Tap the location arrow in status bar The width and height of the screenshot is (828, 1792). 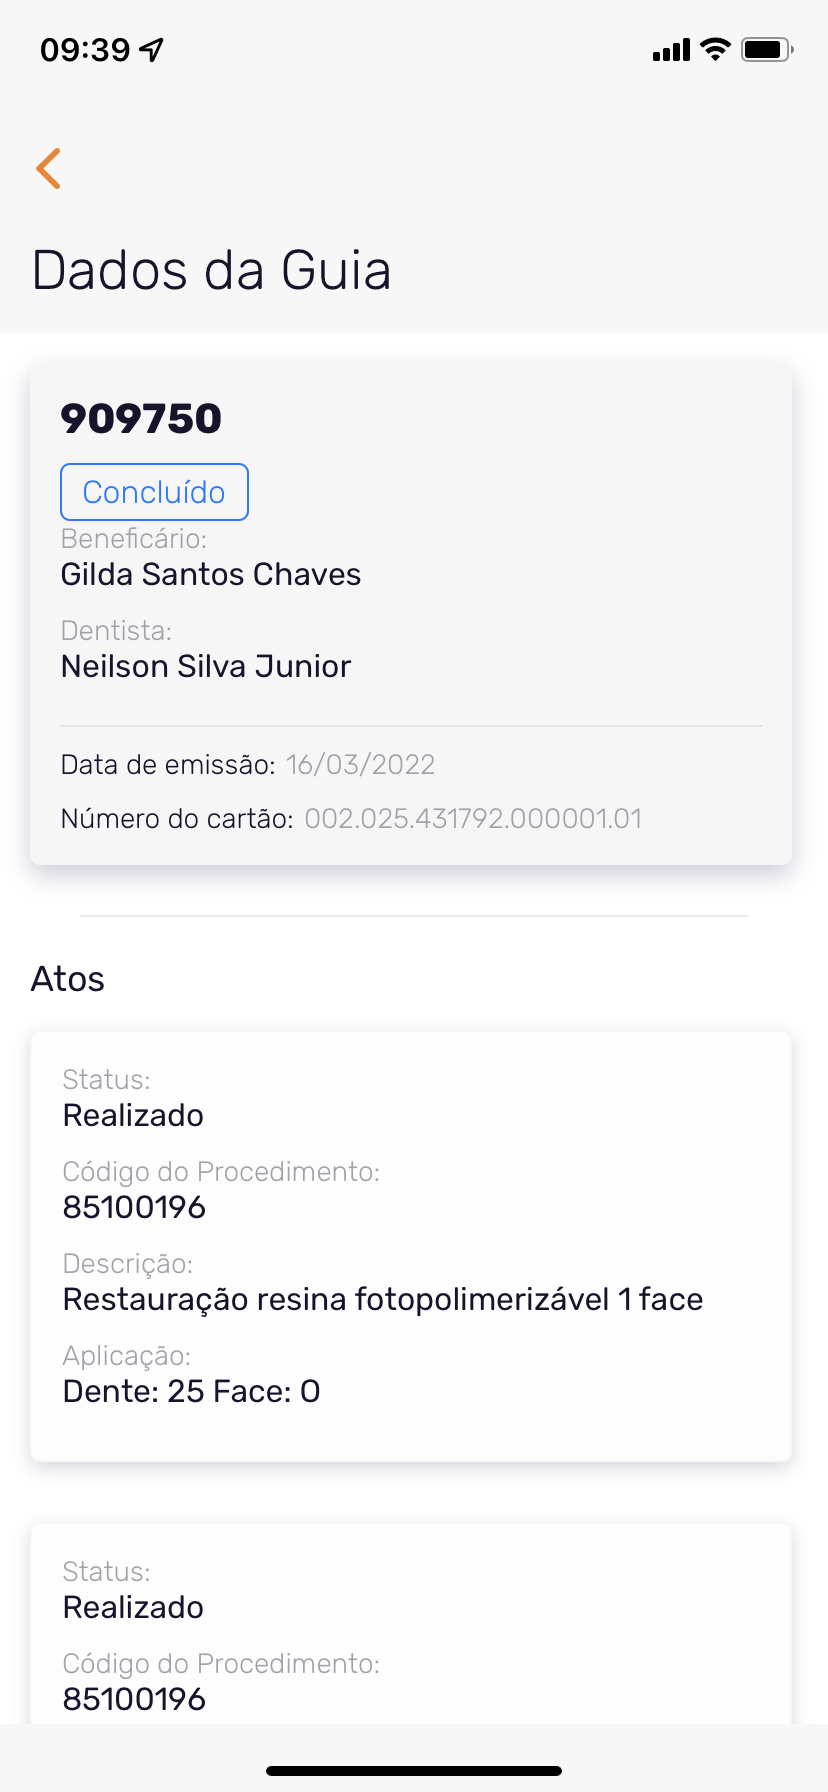pyautogui.click(x=152, y=49)
